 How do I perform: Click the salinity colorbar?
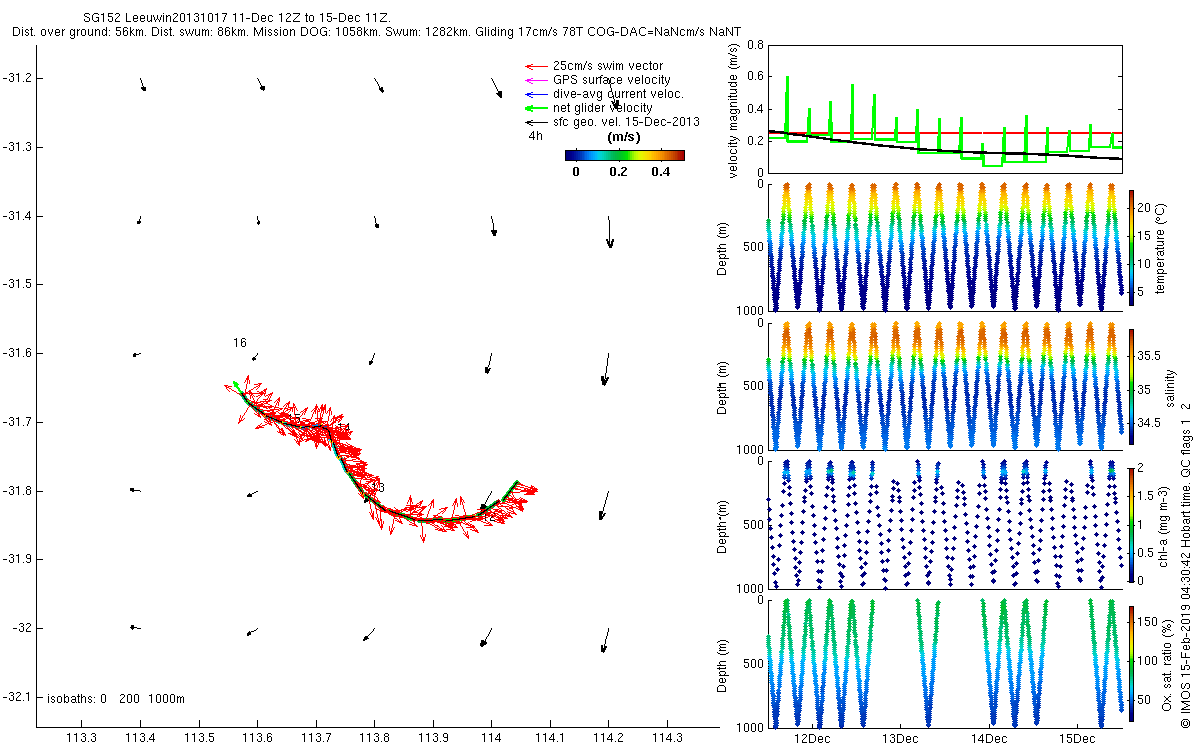coord(1132,385)
